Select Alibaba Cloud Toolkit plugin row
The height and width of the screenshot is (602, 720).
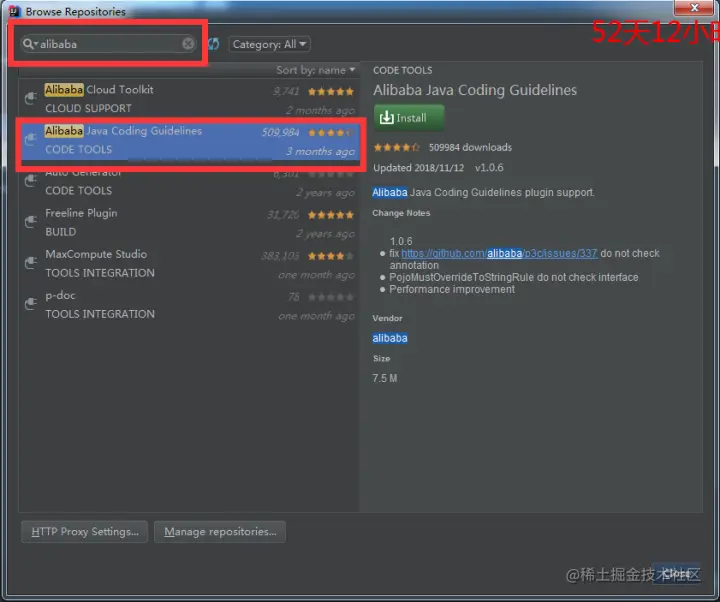[190, 99]
